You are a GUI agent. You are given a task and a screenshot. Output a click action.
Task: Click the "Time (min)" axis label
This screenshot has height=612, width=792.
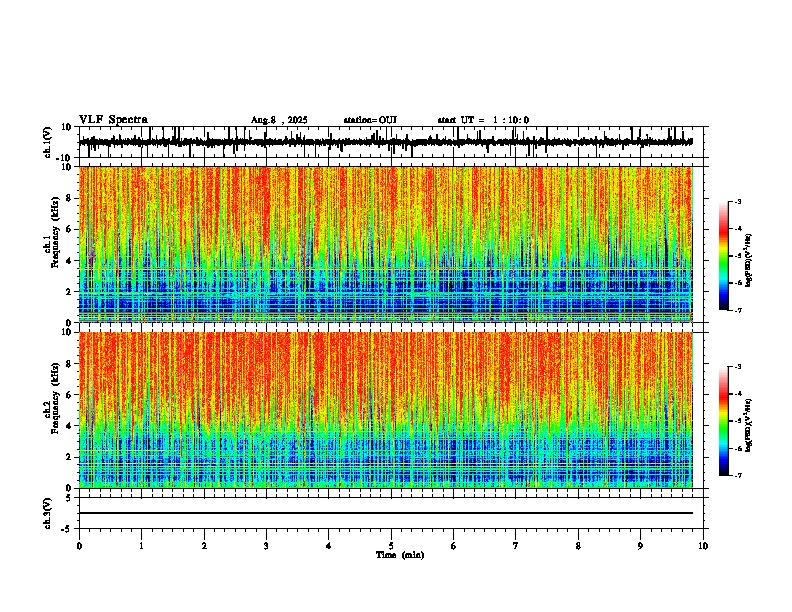pyautogui.click(x=400, y=555)
